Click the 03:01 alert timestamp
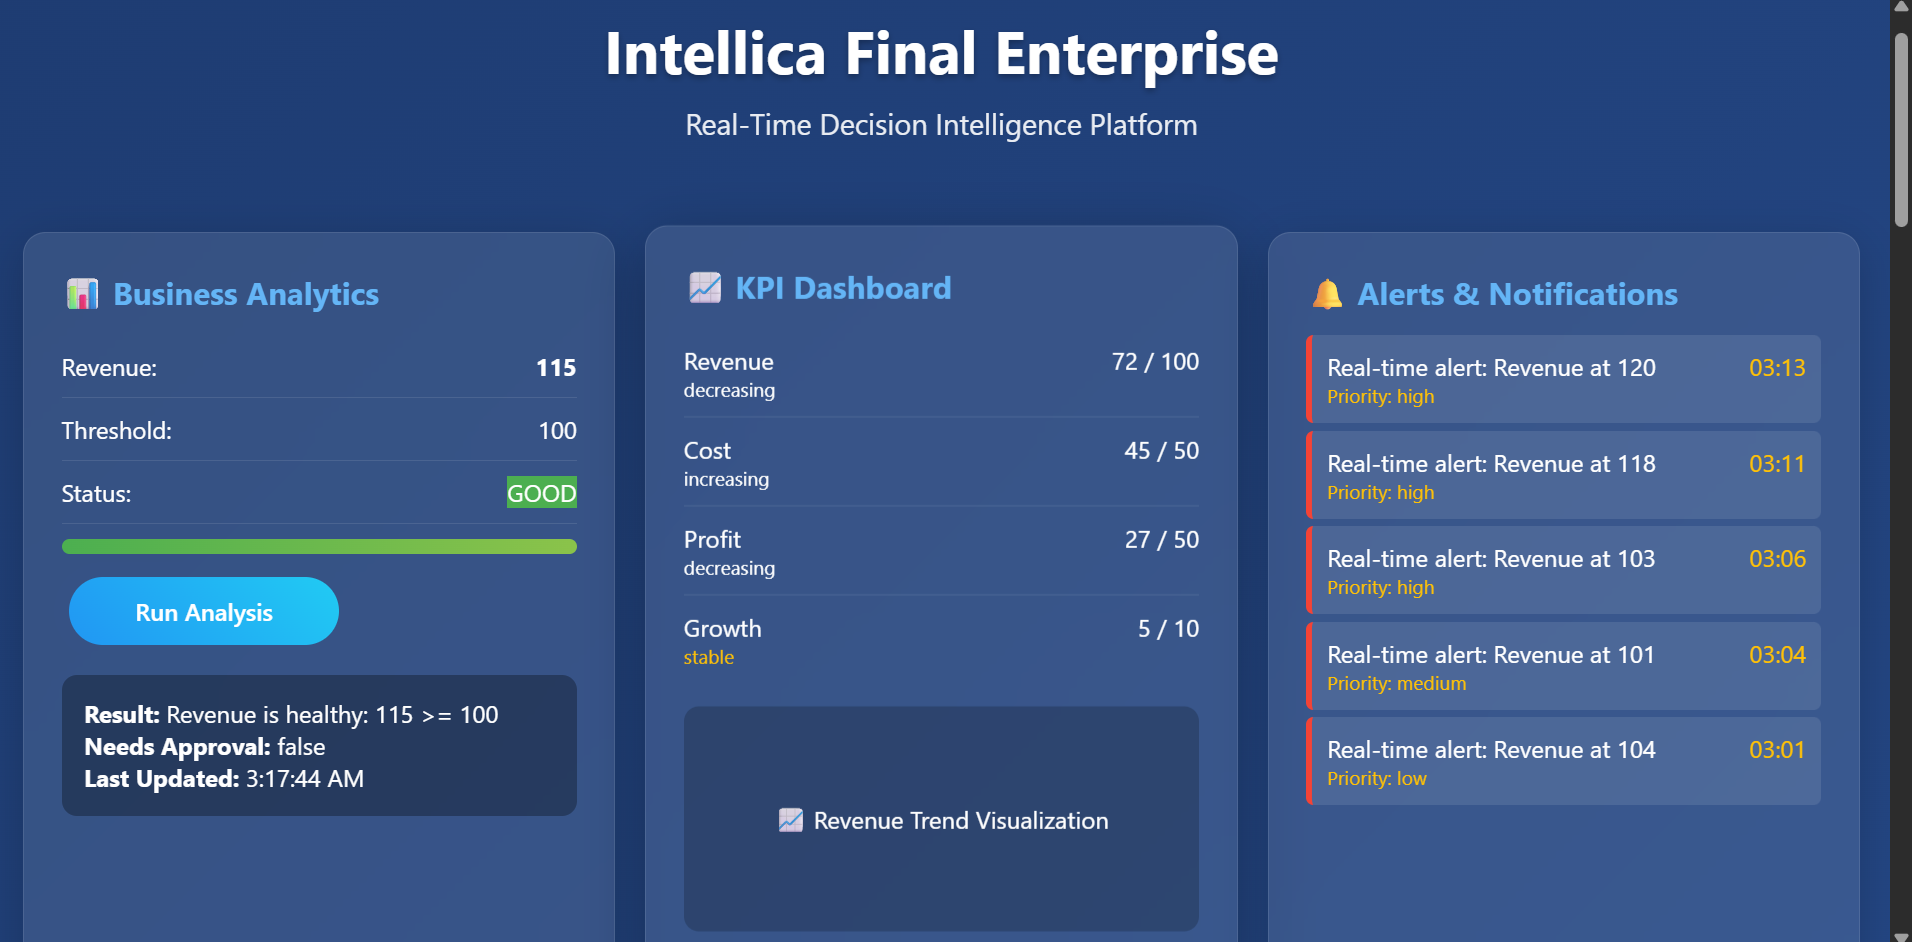1912x942 pixels. [1777, 750]
